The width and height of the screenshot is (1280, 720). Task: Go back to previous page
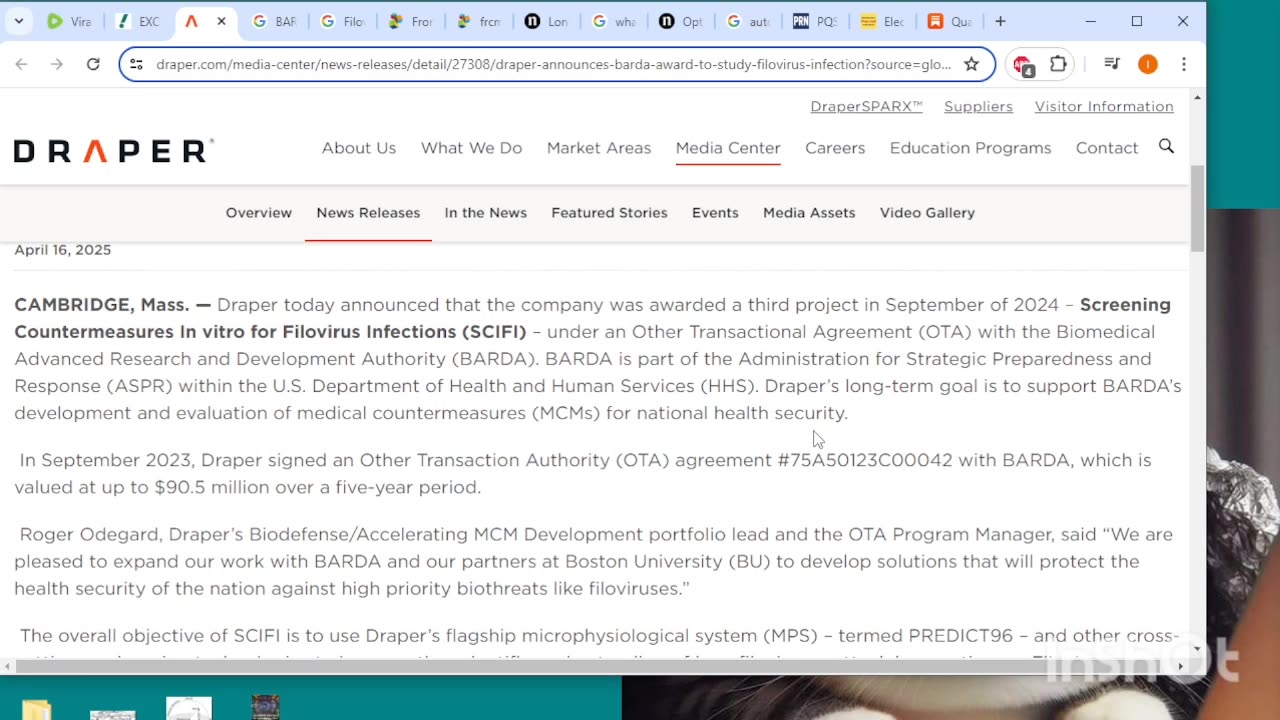(21, 64)
